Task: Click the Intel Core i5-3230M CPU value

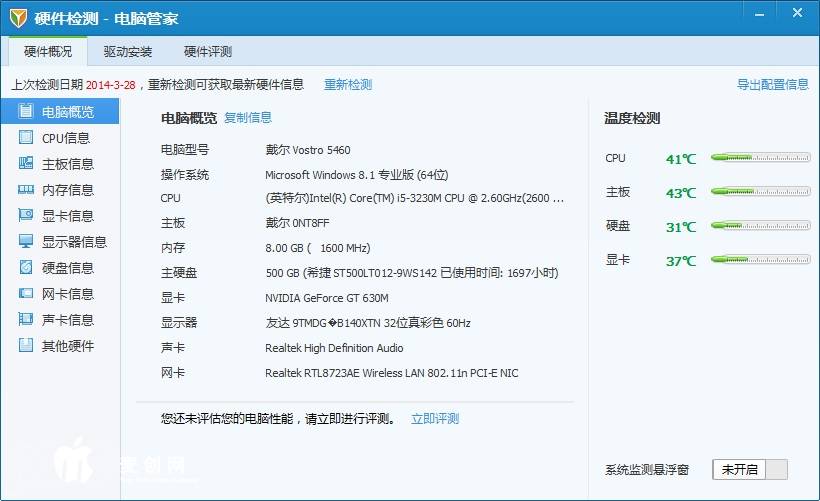Action: 415,198
